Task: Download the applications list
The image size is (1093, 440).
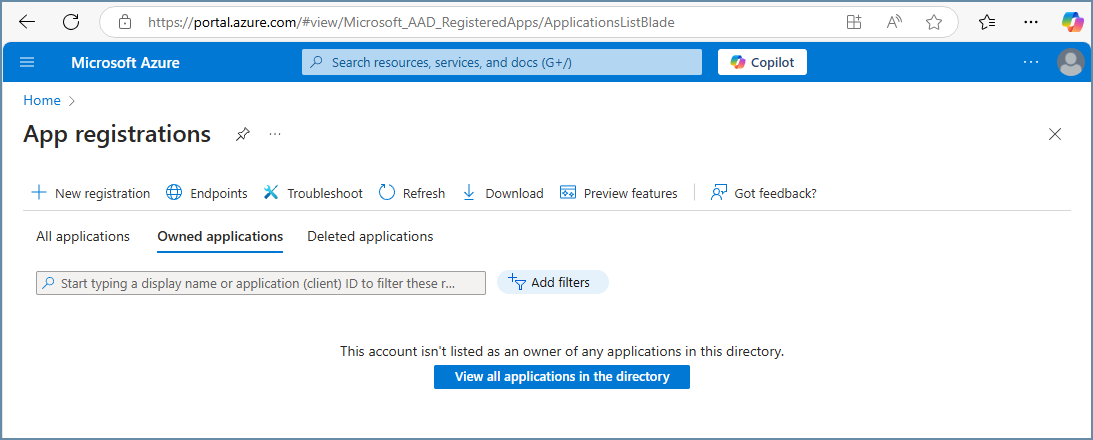Action: click(x=503, y=193)
